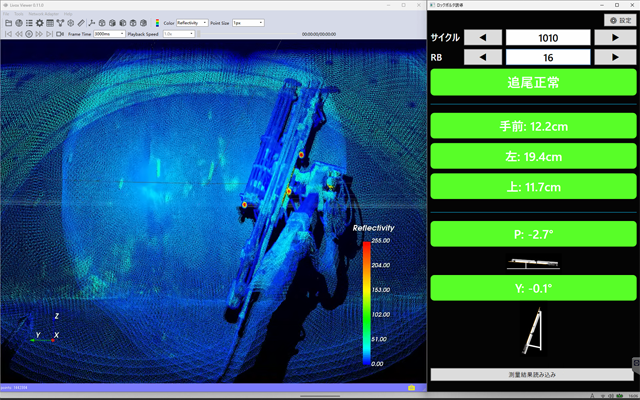
Task: Open the Network Adapter menu
Action: [x=43, y=14]
